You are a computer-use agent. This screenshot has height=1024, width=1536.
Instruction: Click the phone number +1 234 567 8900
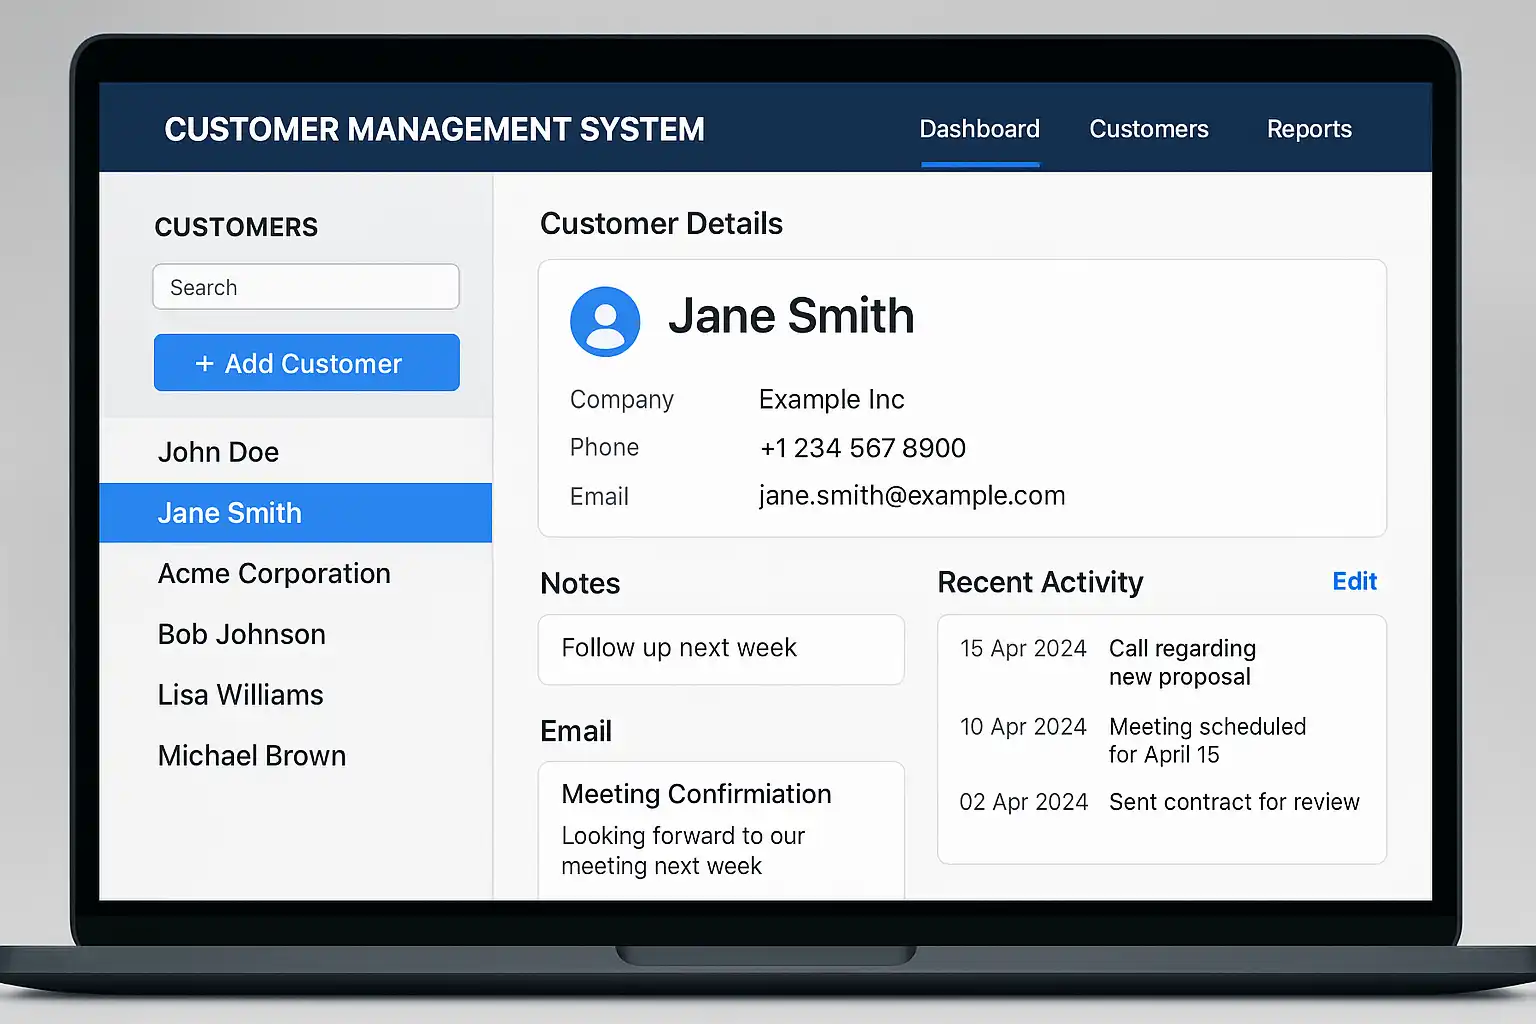coord(862,448)
